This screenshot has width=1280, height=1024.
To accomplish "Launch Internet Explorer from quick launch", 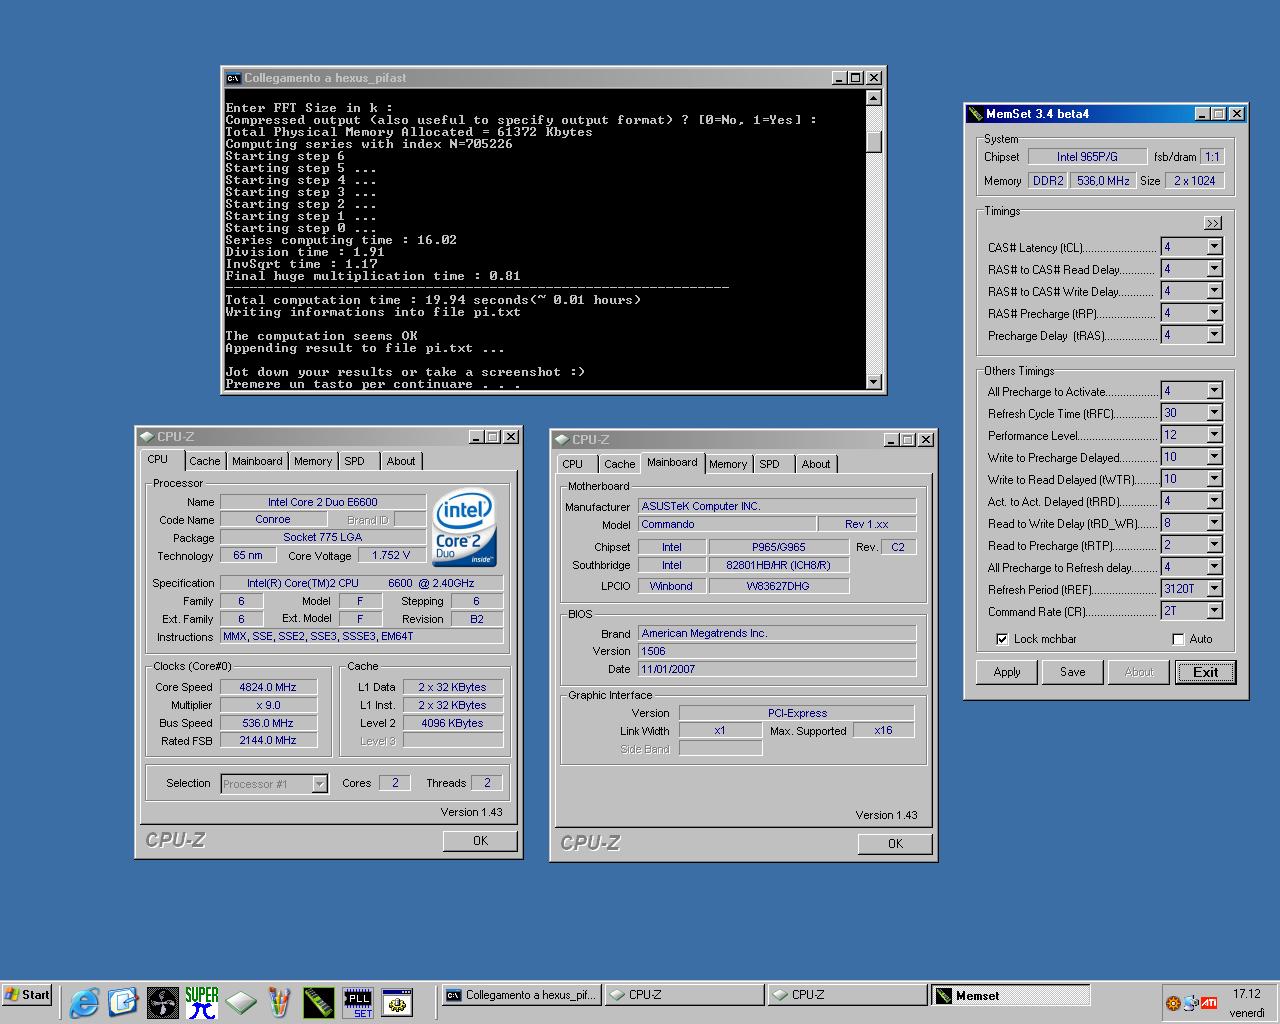I will point(84,1002).
